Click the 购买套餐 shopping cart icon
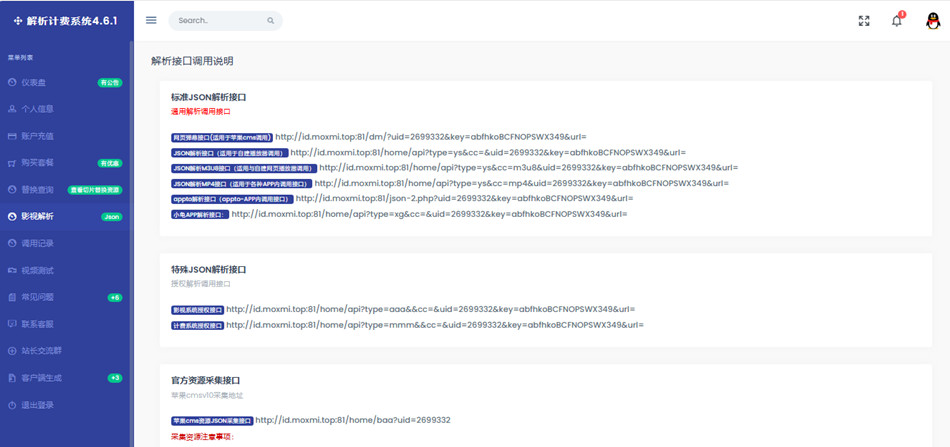 pyautogui.click(x=12, y=163)
